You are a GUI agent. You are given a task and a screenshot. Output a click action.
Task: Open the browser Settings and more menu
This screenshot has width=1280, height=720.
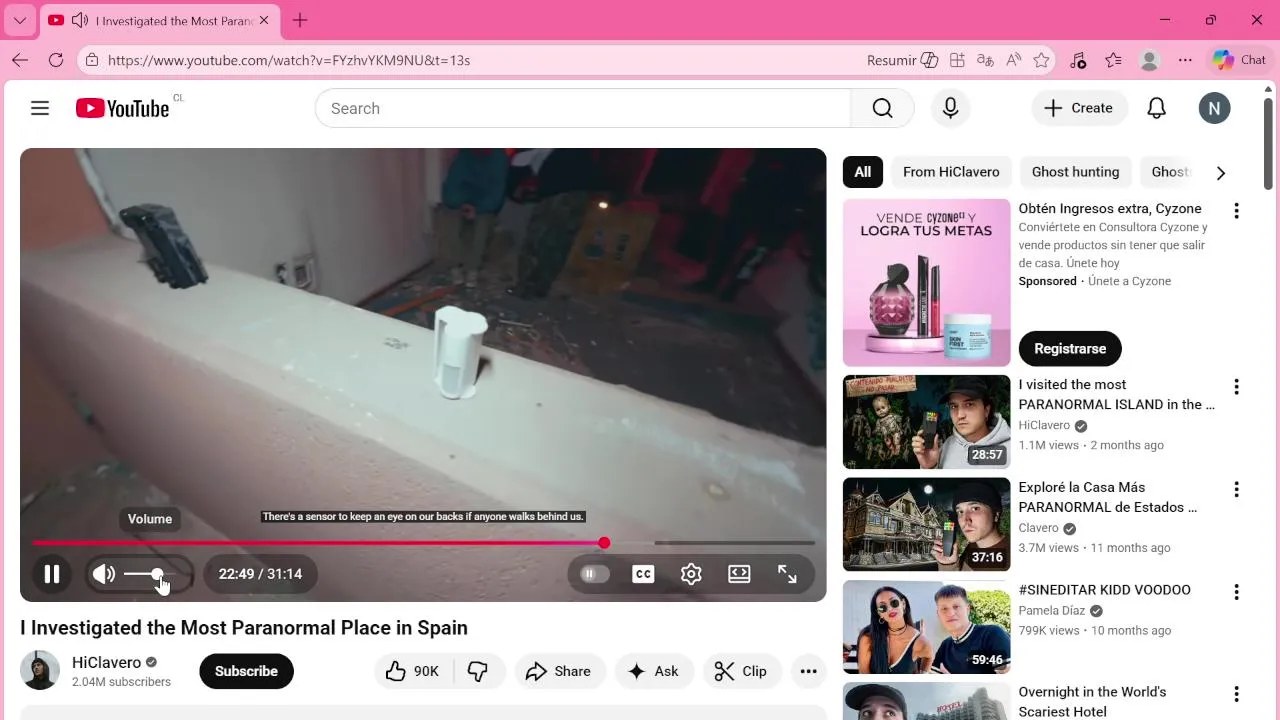click(1185, 60)
